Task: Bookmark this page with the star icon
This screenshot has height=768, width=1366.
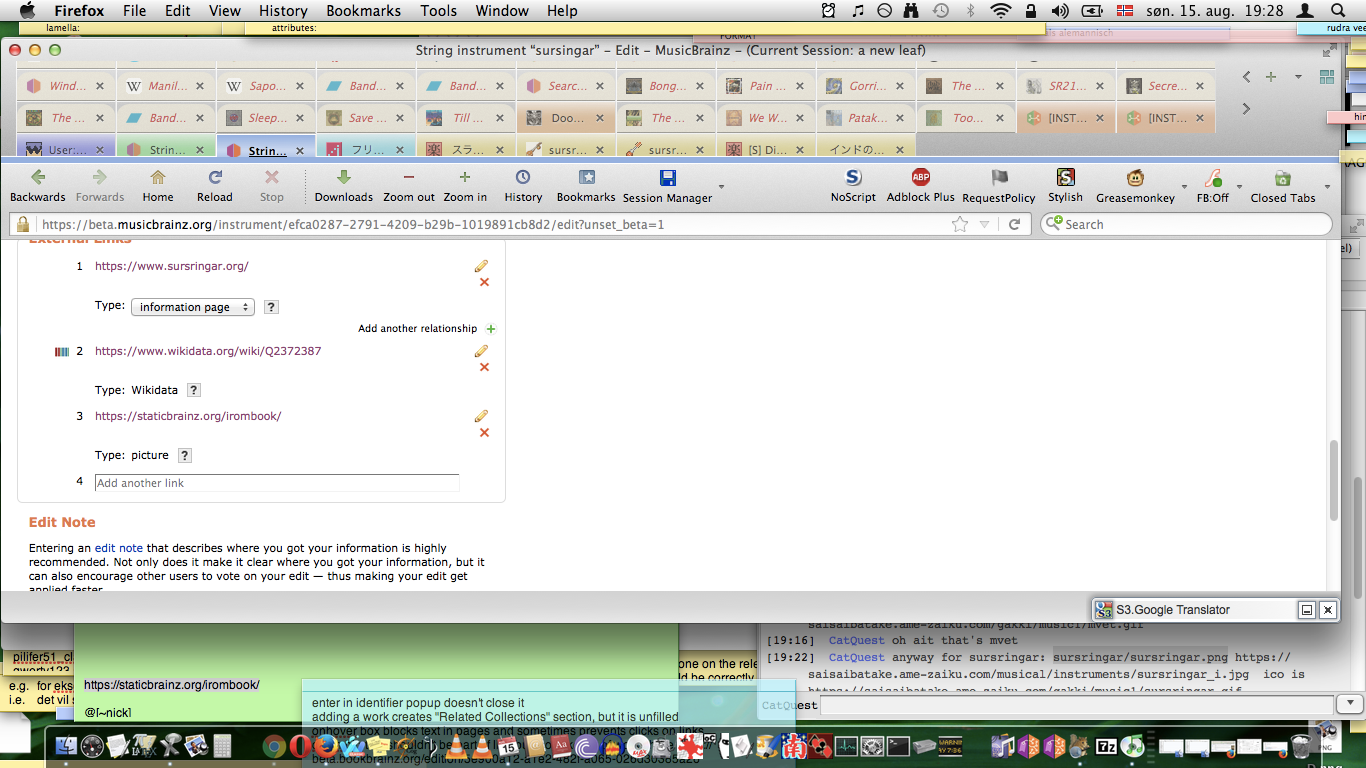Action: (960, 224)
